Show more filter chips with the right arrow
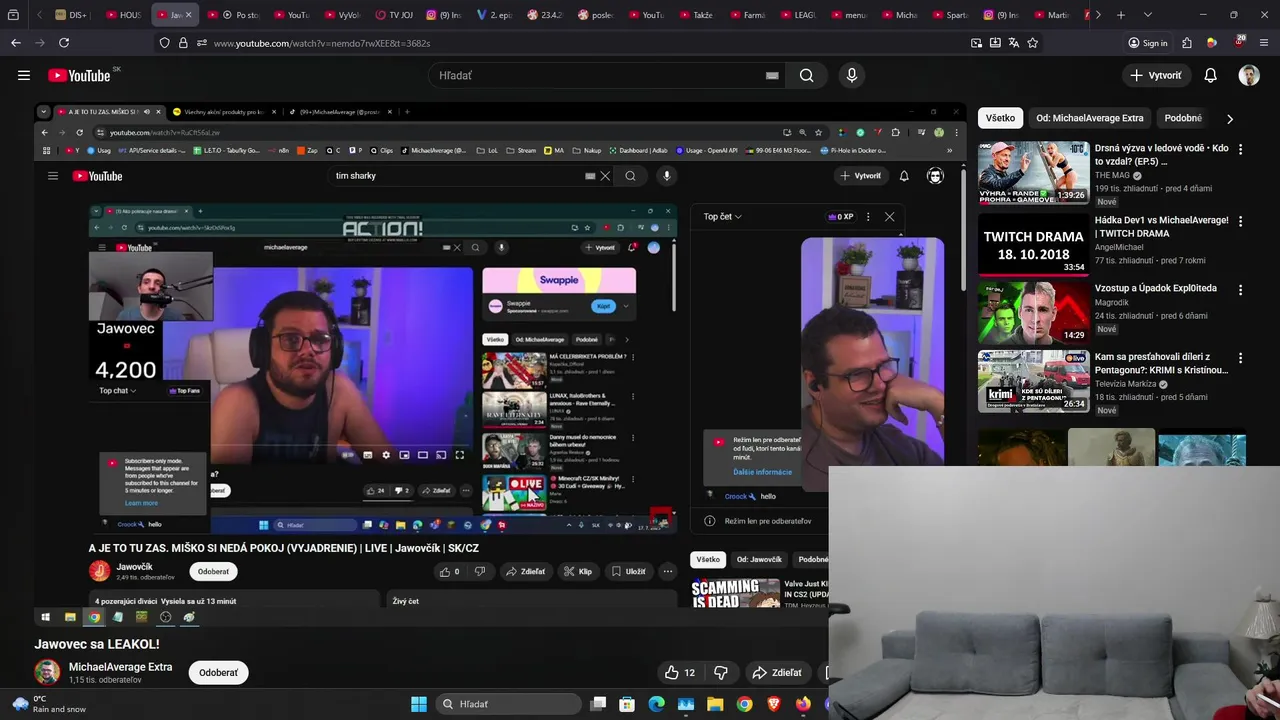 click(x=1229, y=118)
